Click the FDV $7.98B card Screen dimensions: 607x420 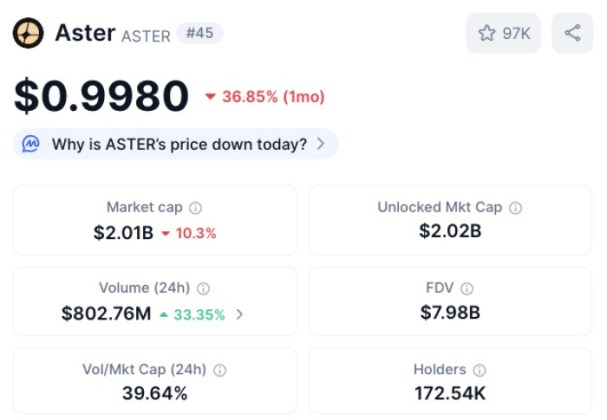[450, 301]
